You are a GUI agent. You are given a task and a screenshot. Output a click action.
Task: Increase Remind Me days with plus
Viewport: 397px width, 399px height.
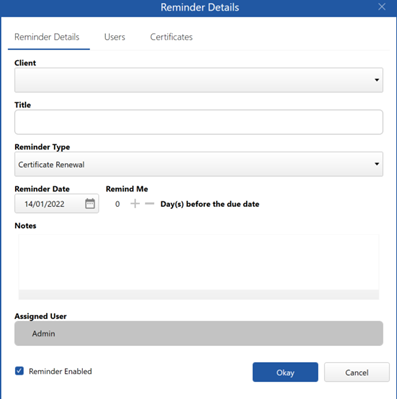(135, 204)
